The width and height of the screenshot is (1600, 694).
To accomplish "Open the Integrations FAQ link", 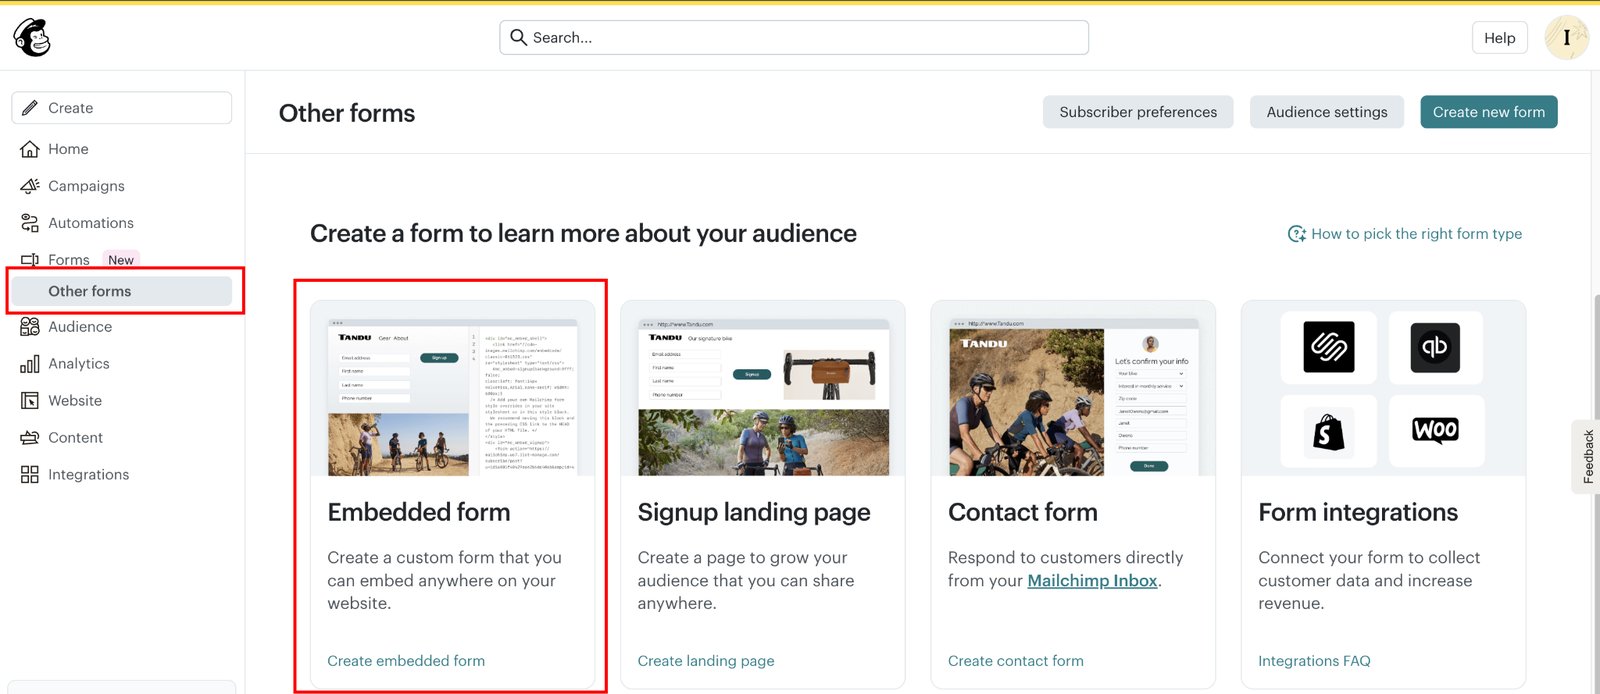I will 1314,661.
